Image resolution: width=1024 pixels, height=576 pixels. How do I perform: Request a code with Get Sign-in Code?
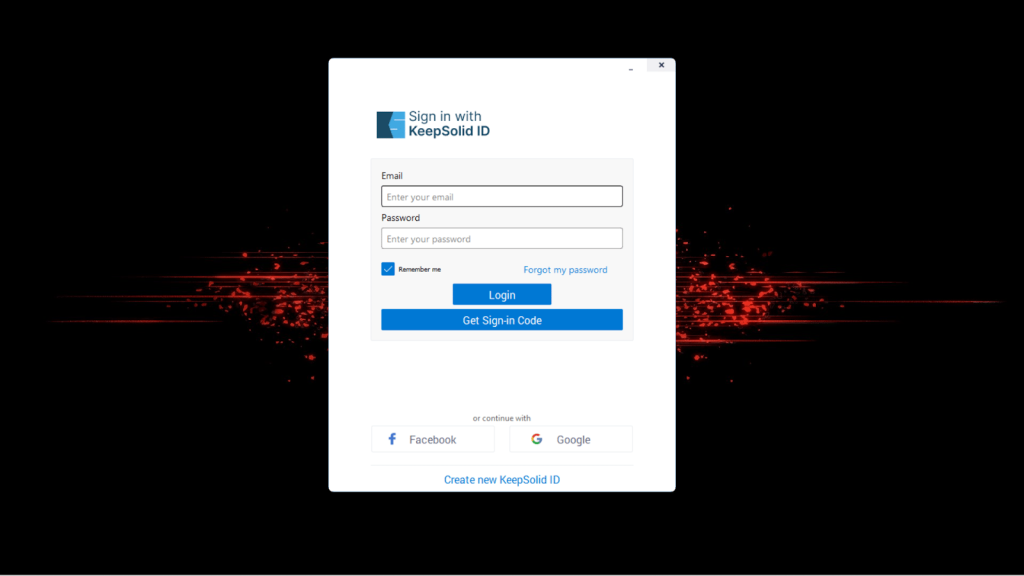tap(502, 320)
